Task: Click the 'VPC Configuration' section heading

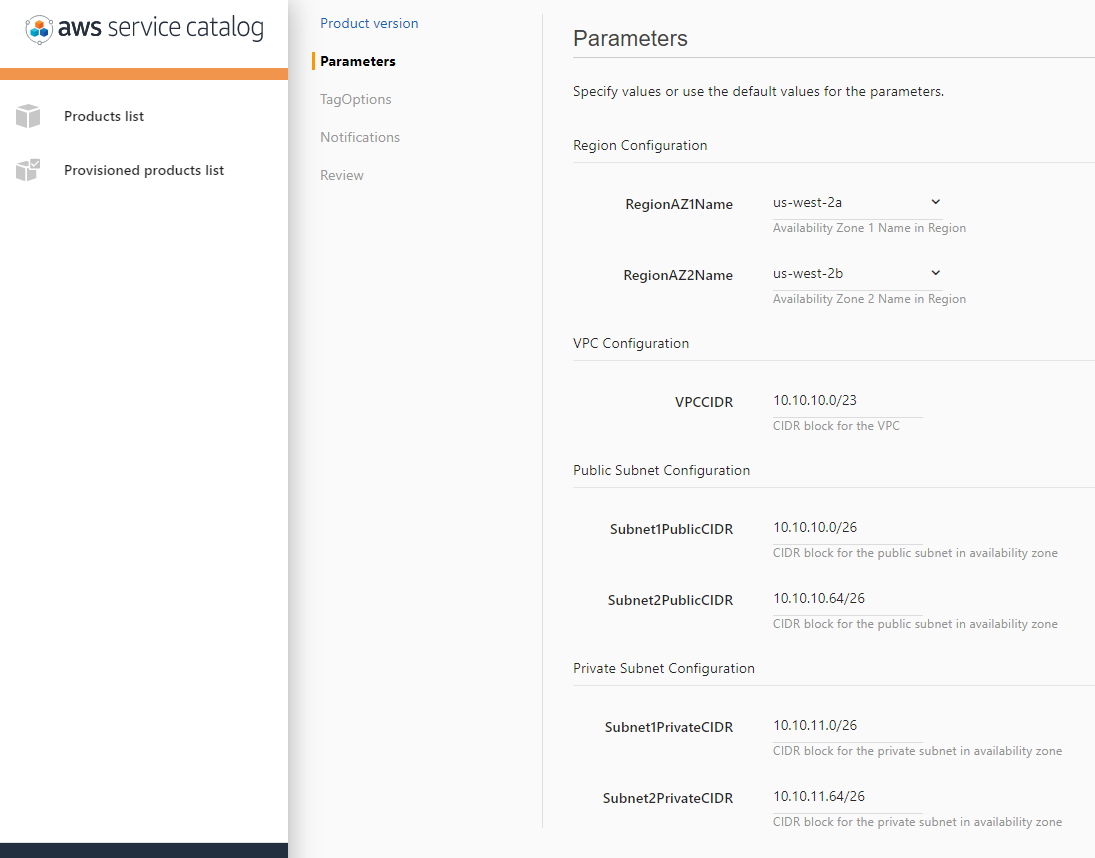Action: click(x=631, y=343)
